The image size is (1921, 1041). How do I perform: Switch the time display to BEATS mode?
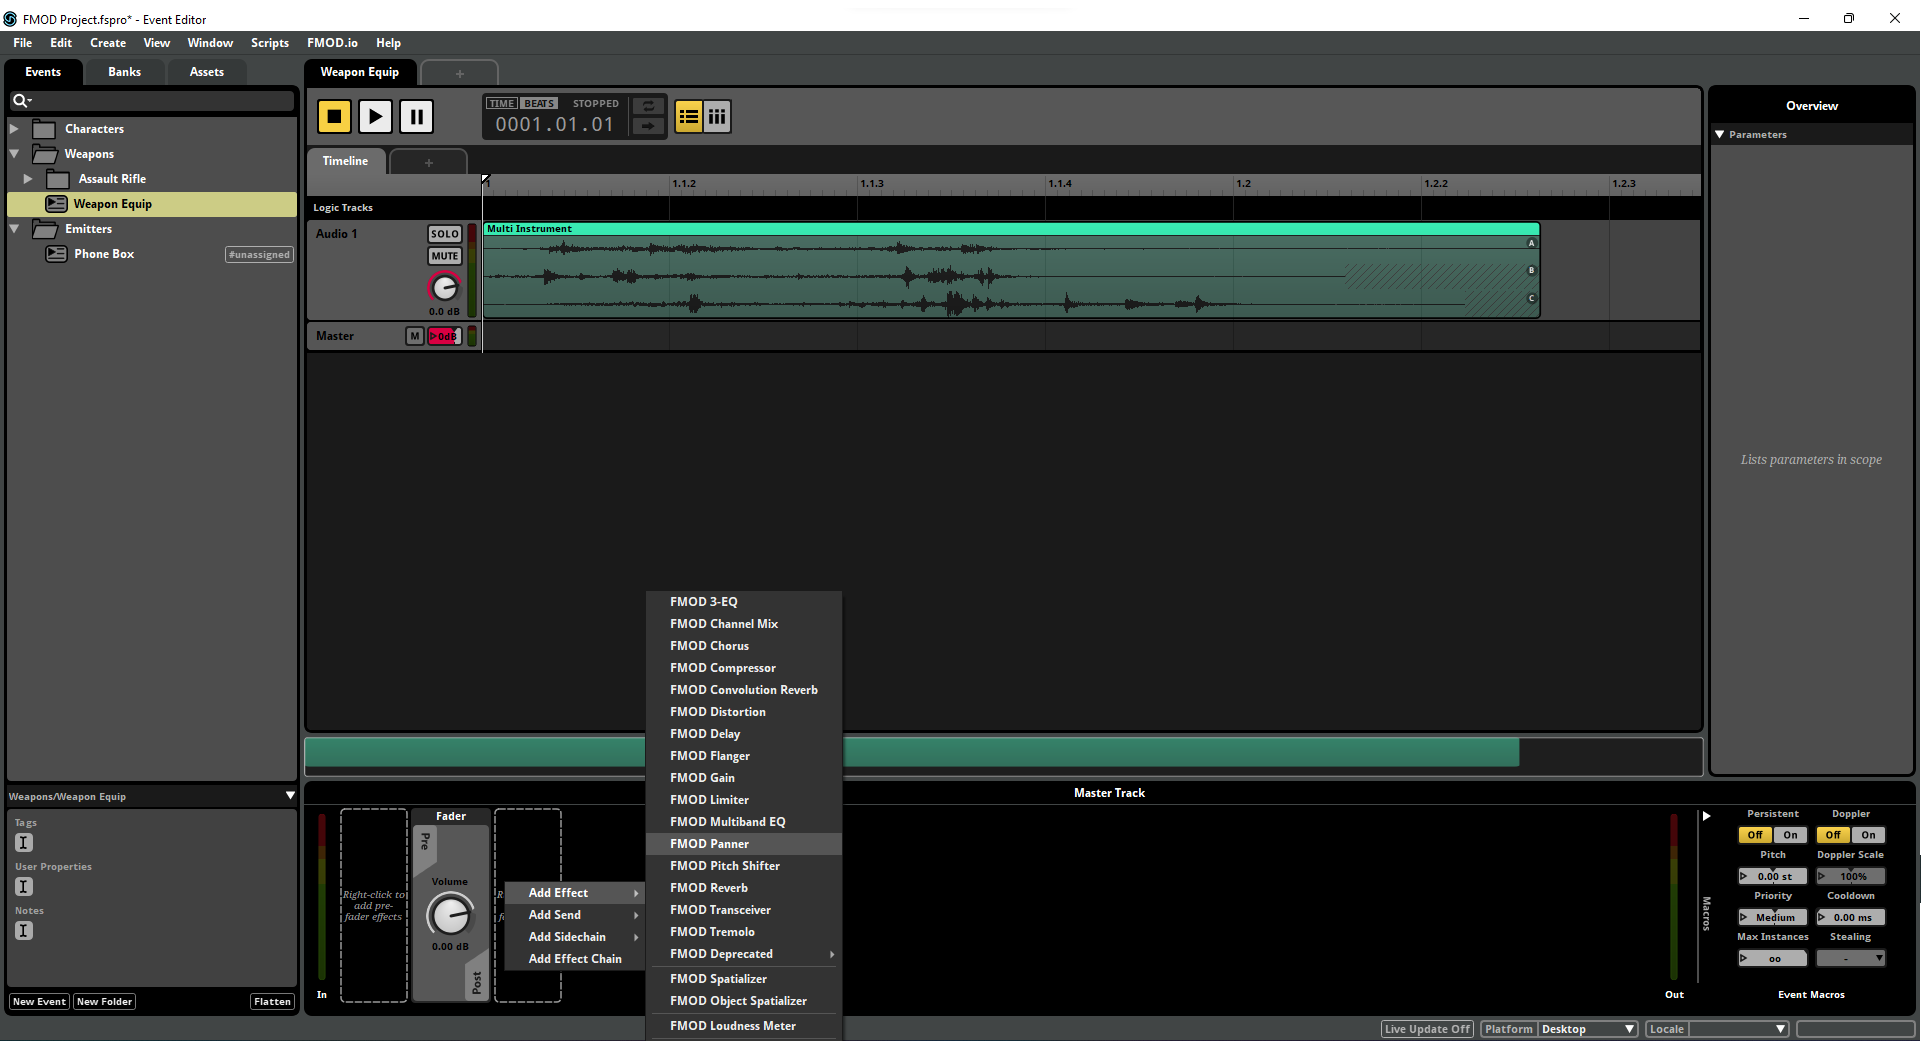[x=539, y=104]
